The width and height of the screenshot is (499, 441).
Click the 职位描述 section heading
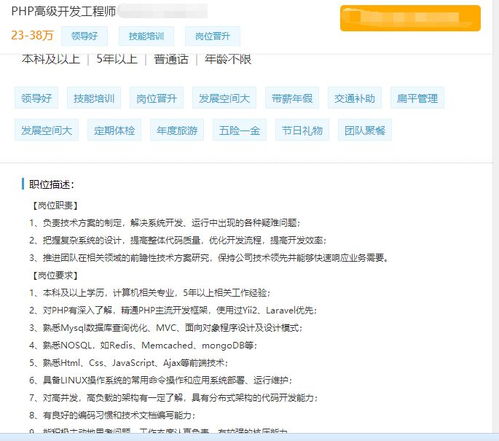[x=51, y=184]
